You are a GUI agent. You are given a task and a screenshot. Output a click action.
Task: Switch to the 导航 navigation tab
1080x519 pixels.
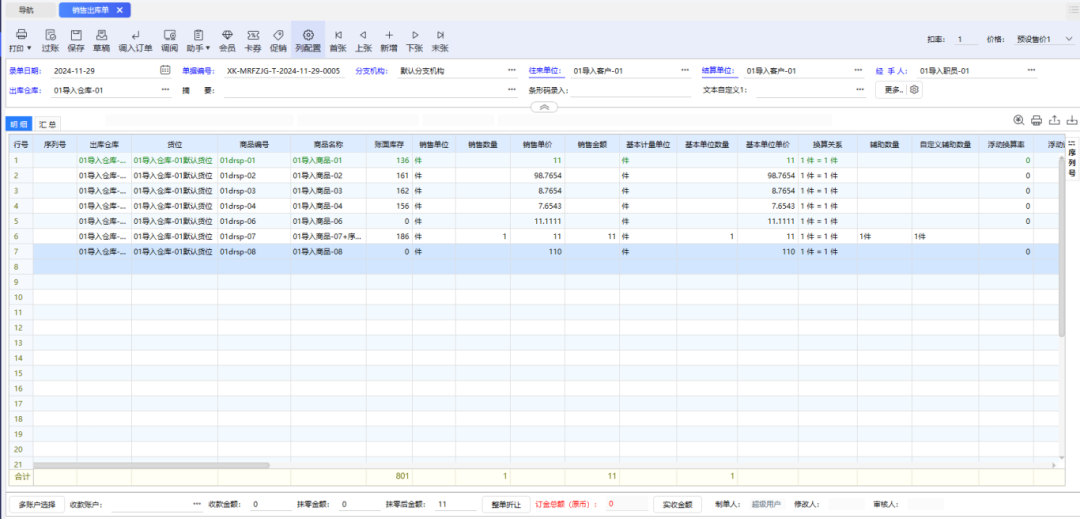(x=27, y=9)
